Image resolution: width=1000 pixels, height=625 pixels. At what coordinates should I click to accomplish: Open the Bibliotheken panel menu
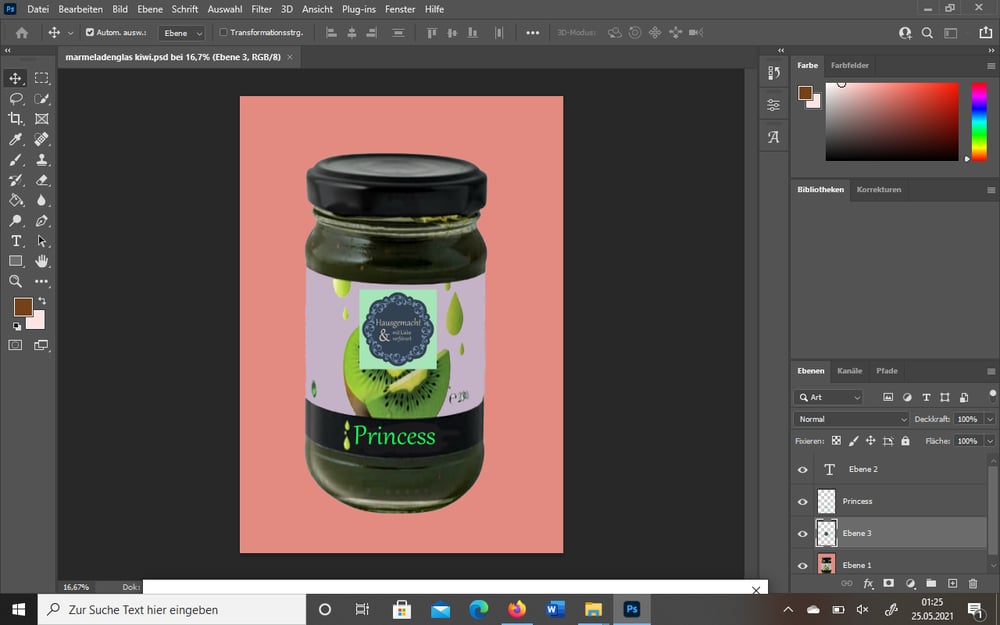pos(990,190)
